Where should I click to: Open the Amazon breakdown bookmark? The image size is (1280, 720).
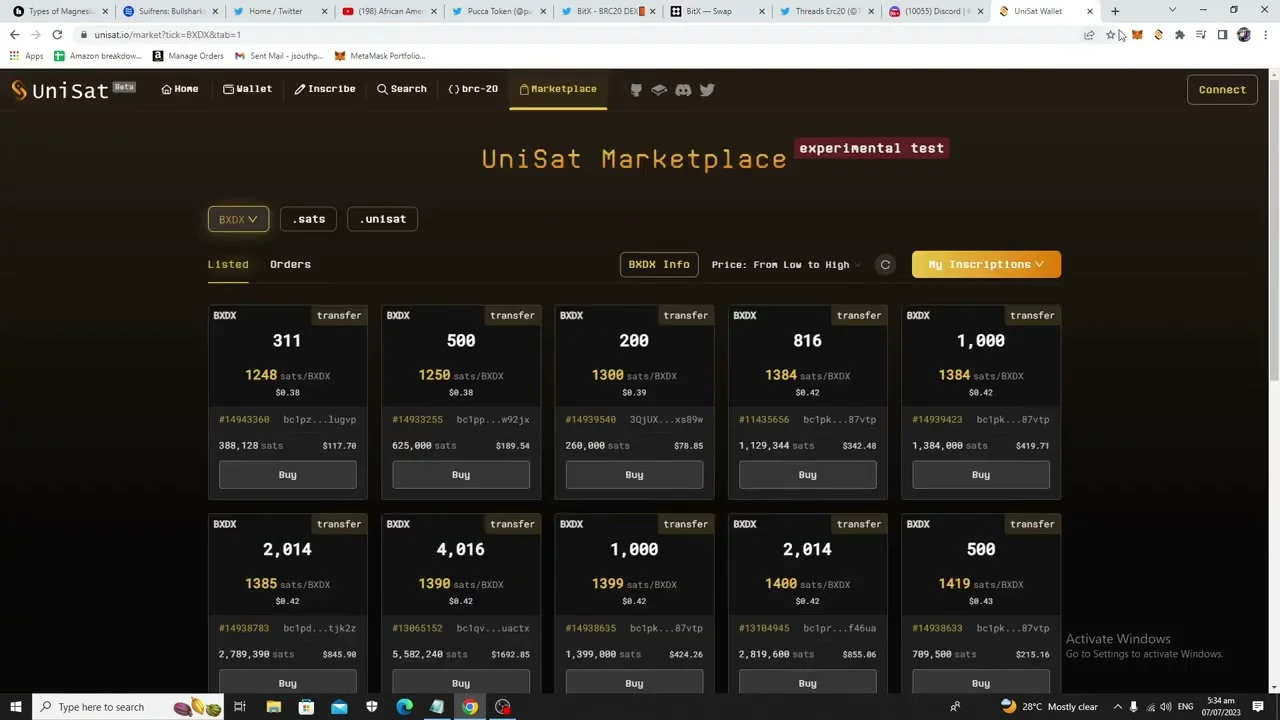click(98, 56)
